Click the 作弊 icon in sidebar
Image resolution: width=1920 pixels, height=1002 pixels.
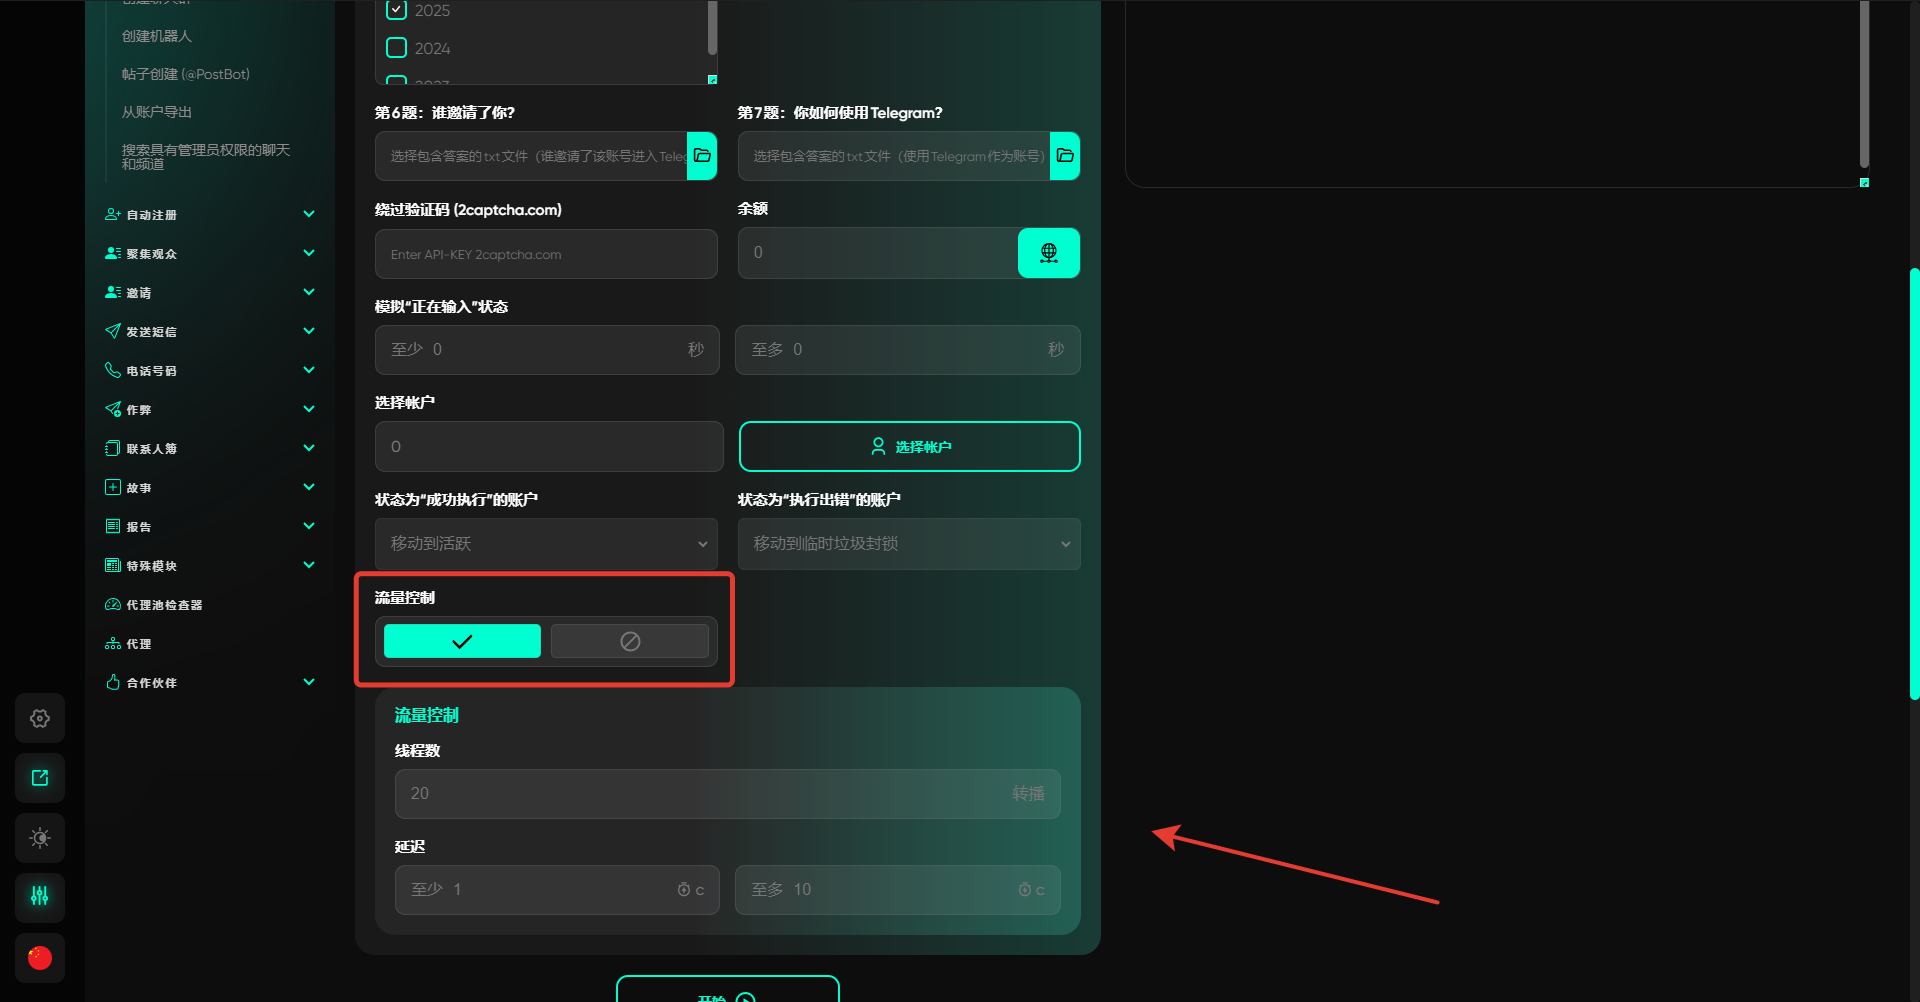(113, 409)
